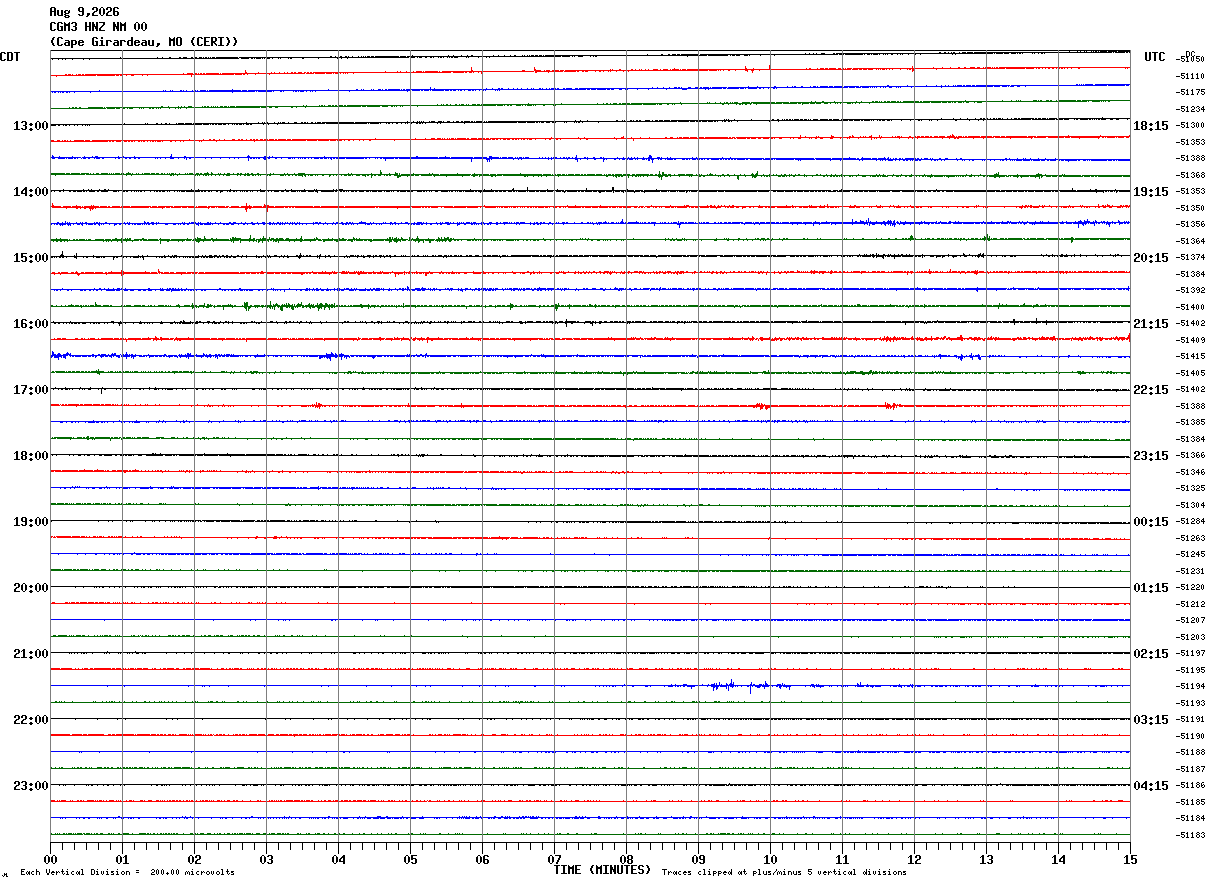Click the -51194 DC offset value

pyautogui.click(x=1191, y=687)
